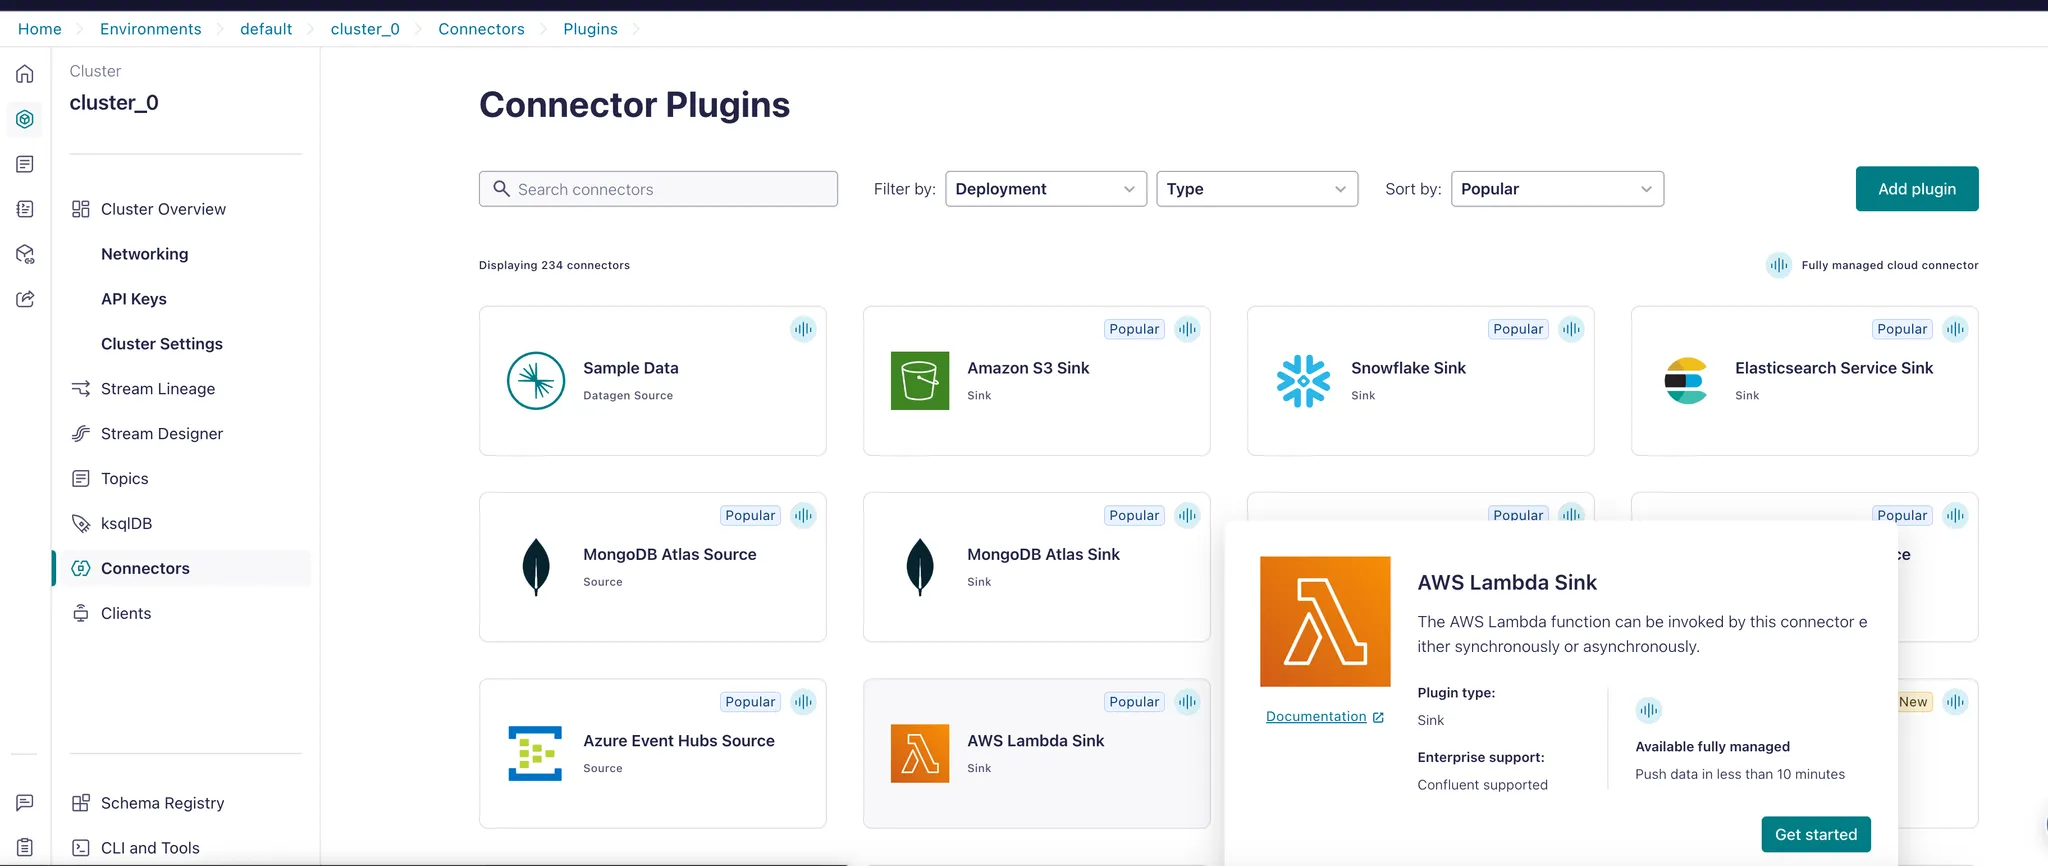This screenshot has height=866, width=2048.
Task: Click the MongoDB Atlas Sink leaf logo
Action: click(x=920, y=567)
